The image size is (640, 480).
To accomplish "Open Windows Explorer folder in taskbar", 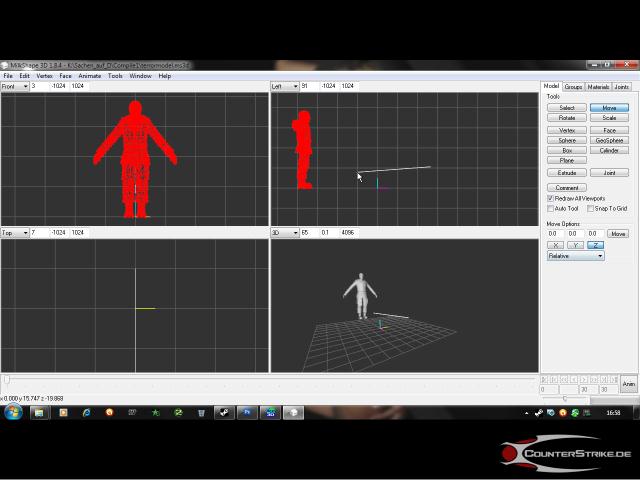I will (x=40, y=412).
